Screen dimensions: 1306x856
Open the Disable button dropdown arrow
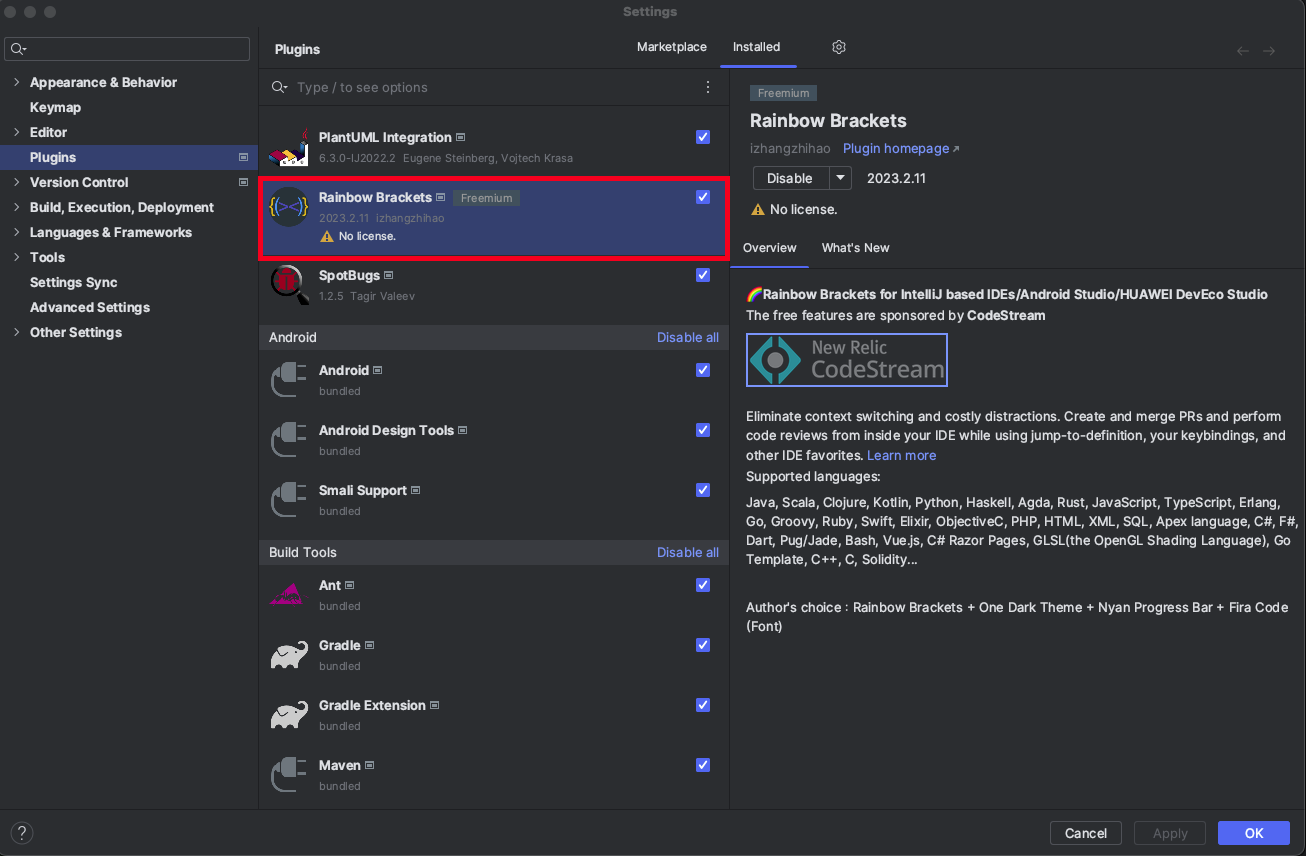coord(840,178)
